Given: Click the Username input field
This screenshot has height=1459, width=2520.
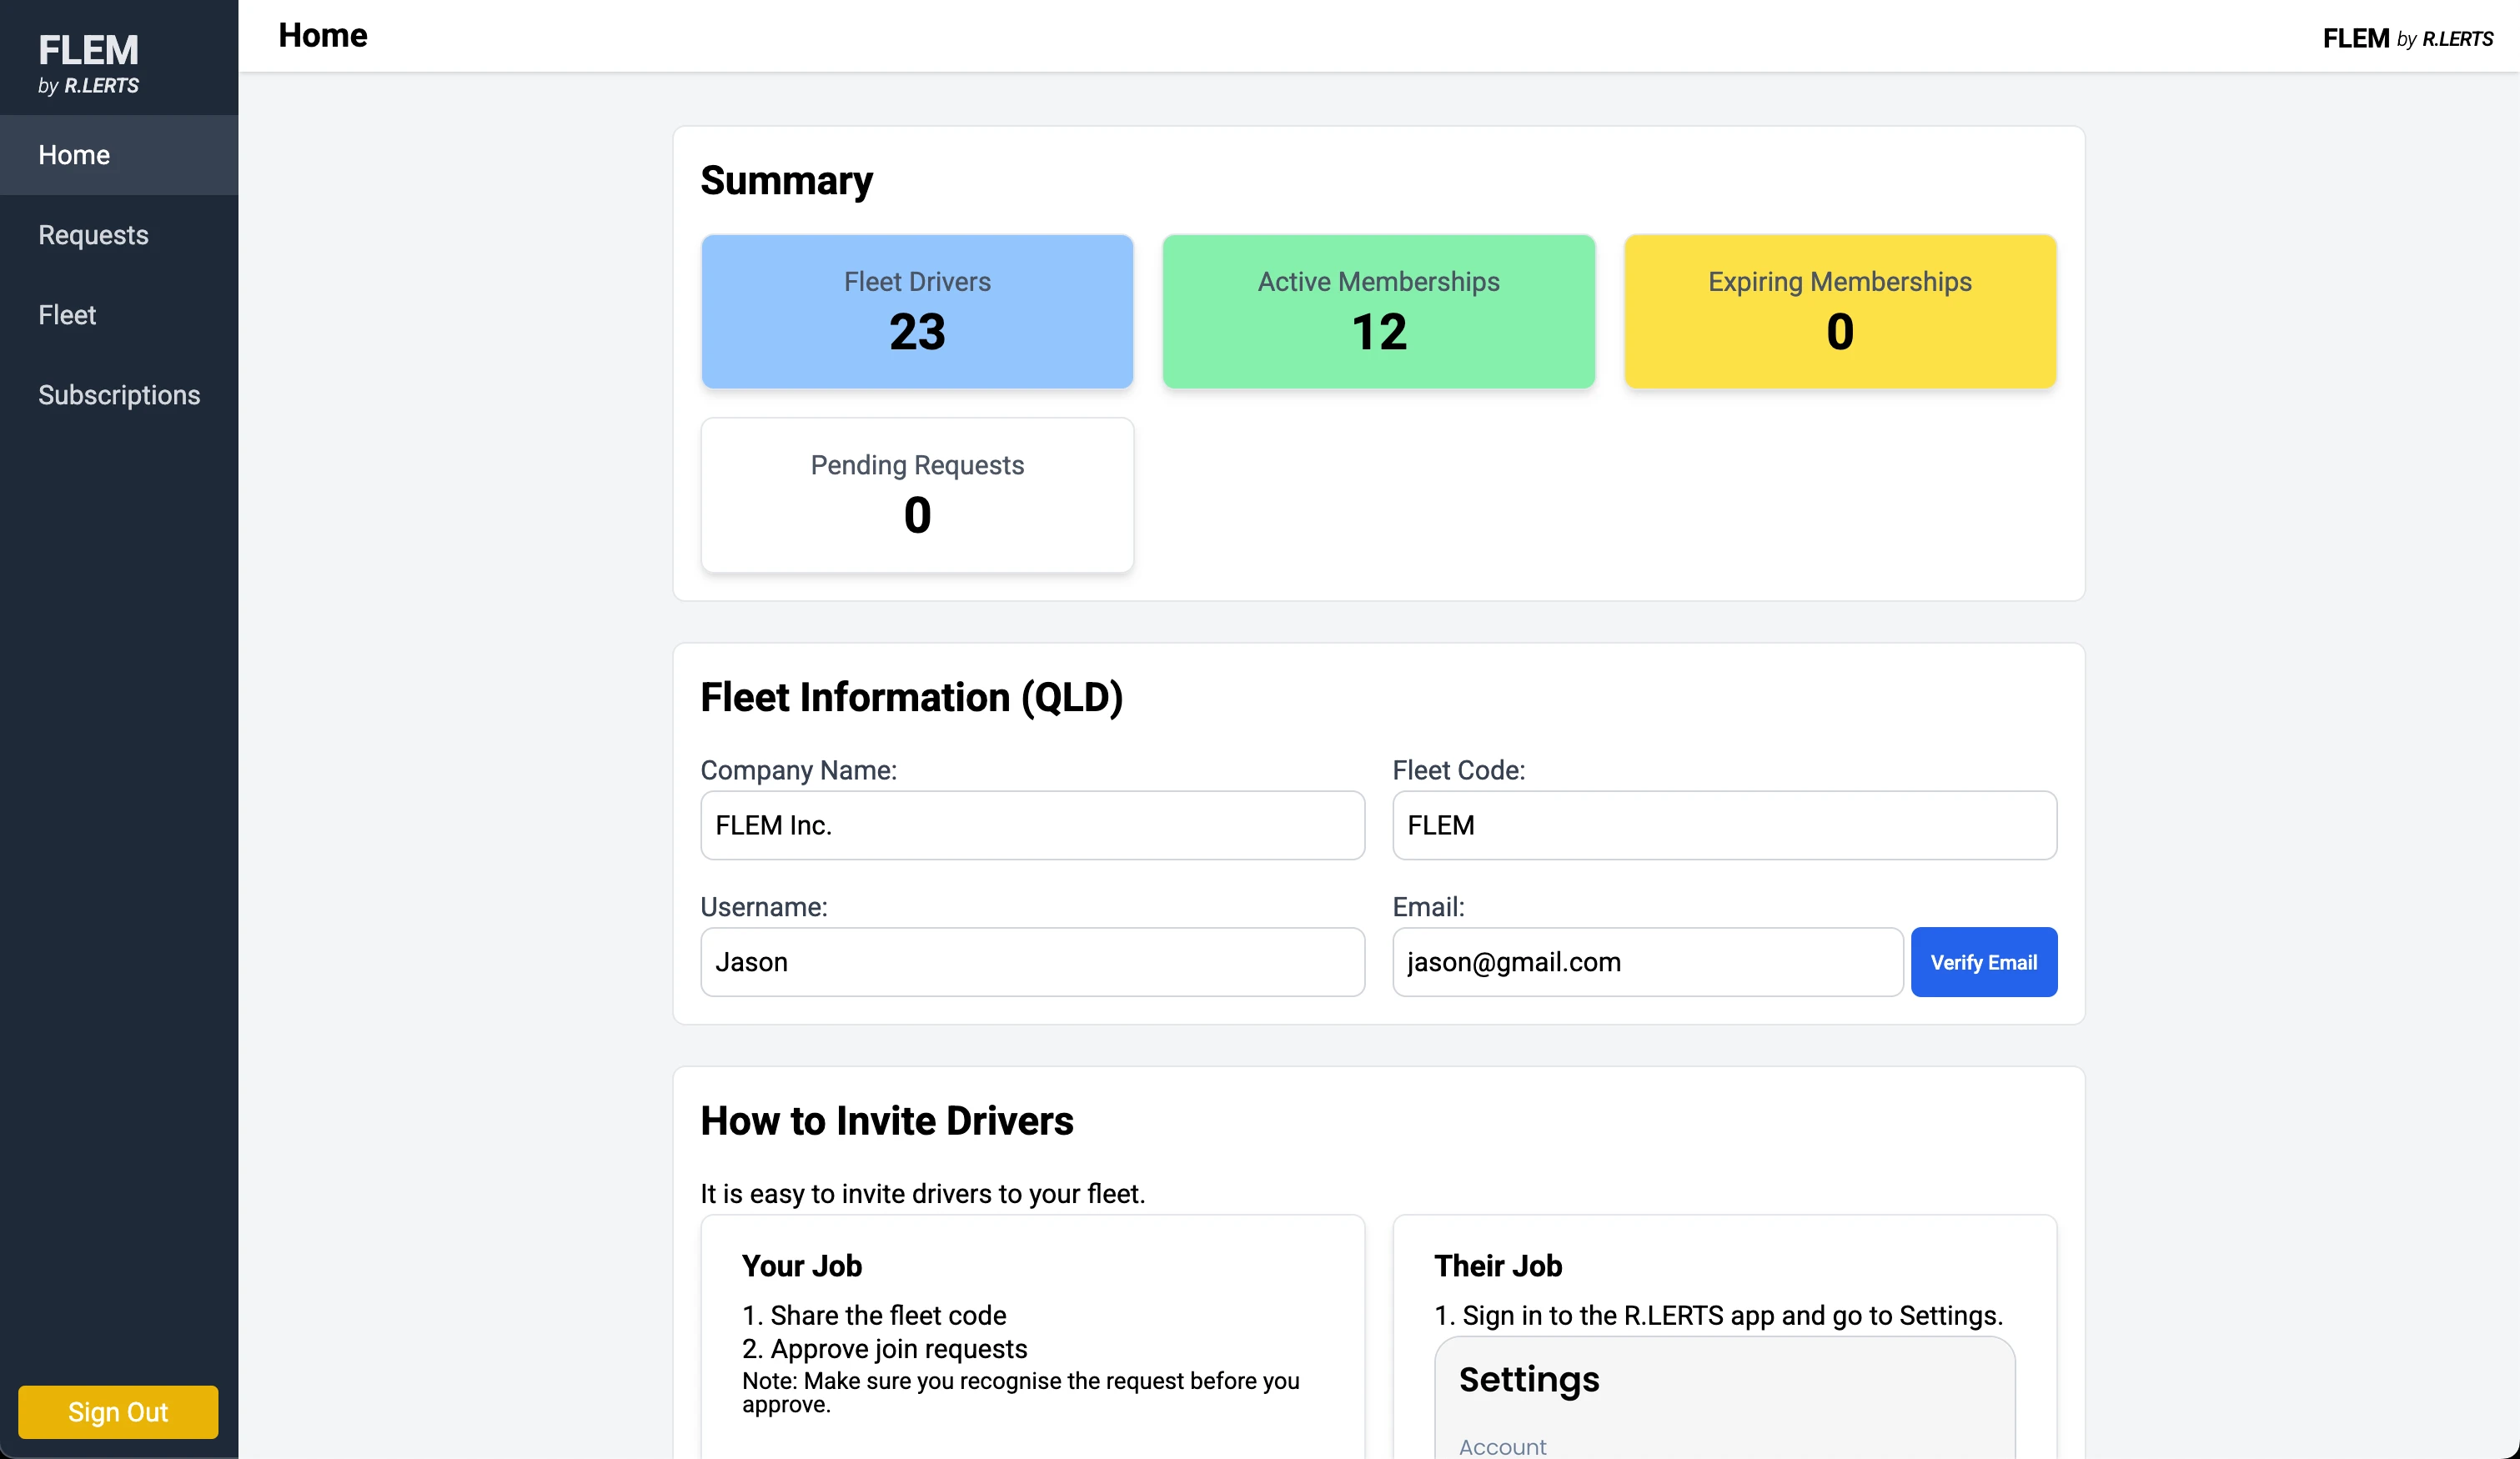Looking at the screenshot, I should [x=1032, y=962].
